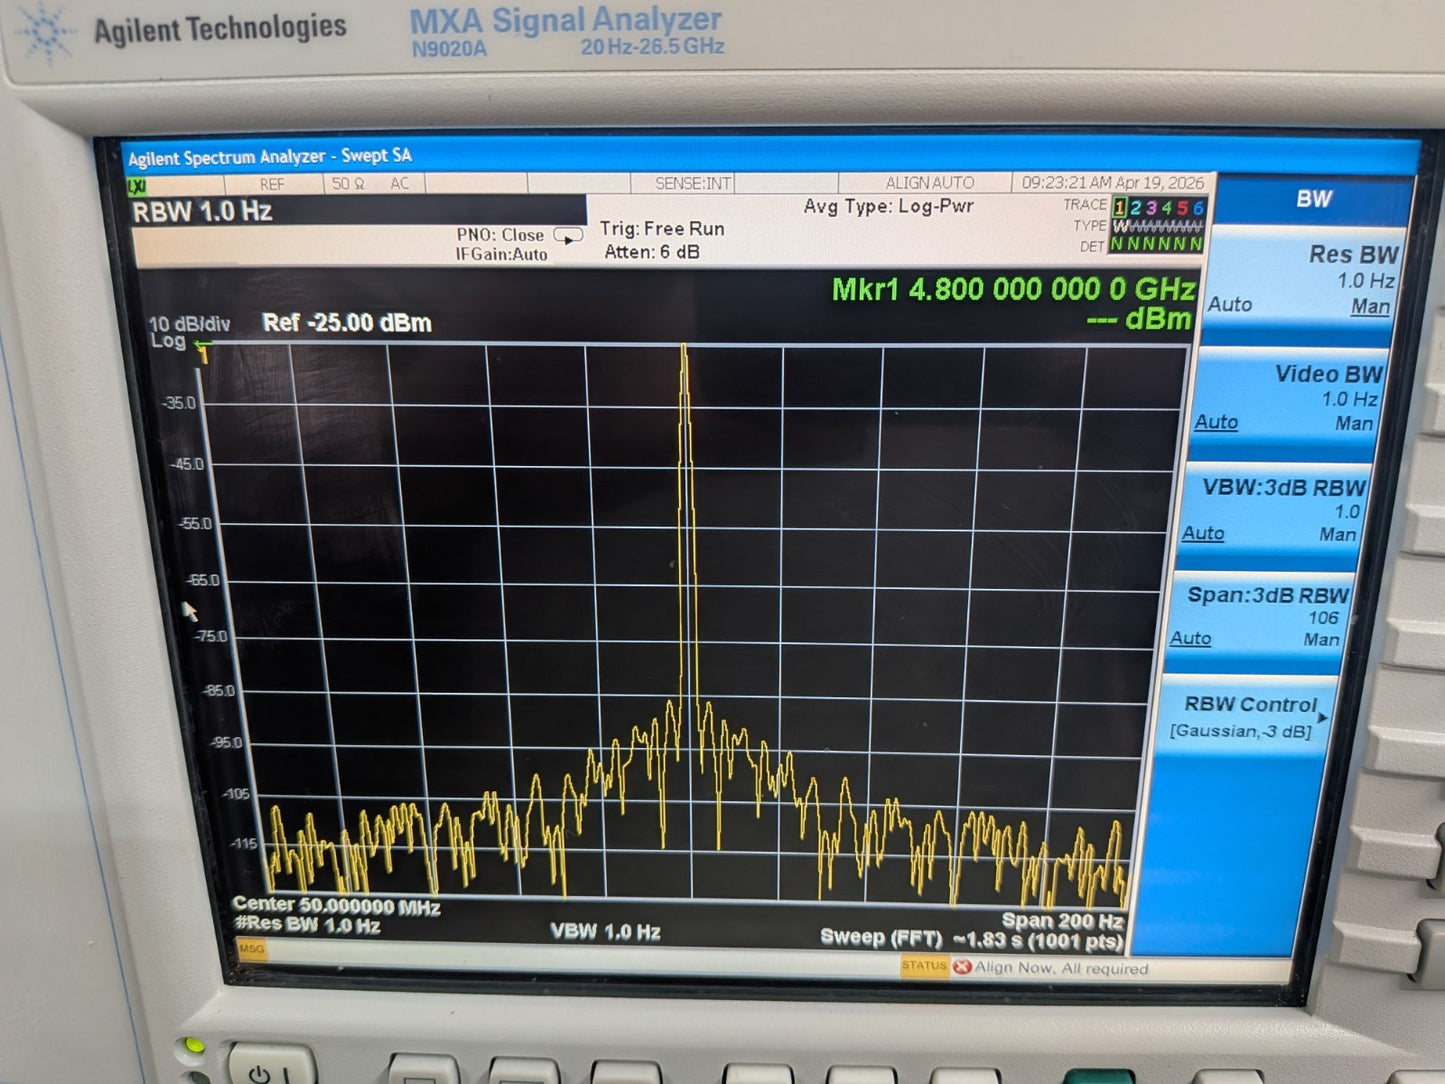This screenshot has height=1084, width=1445.
Task: Select marker 1 on the trace peak
Action: pos(203,353)
